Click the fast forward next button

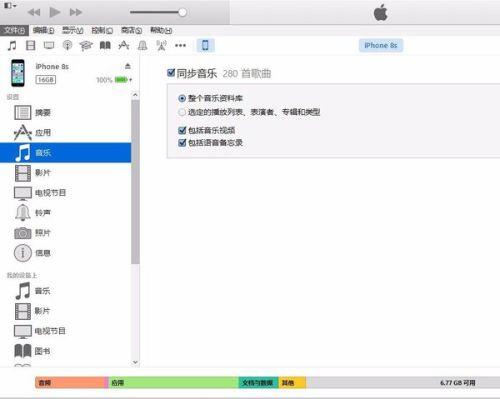(x=76, y=13)
